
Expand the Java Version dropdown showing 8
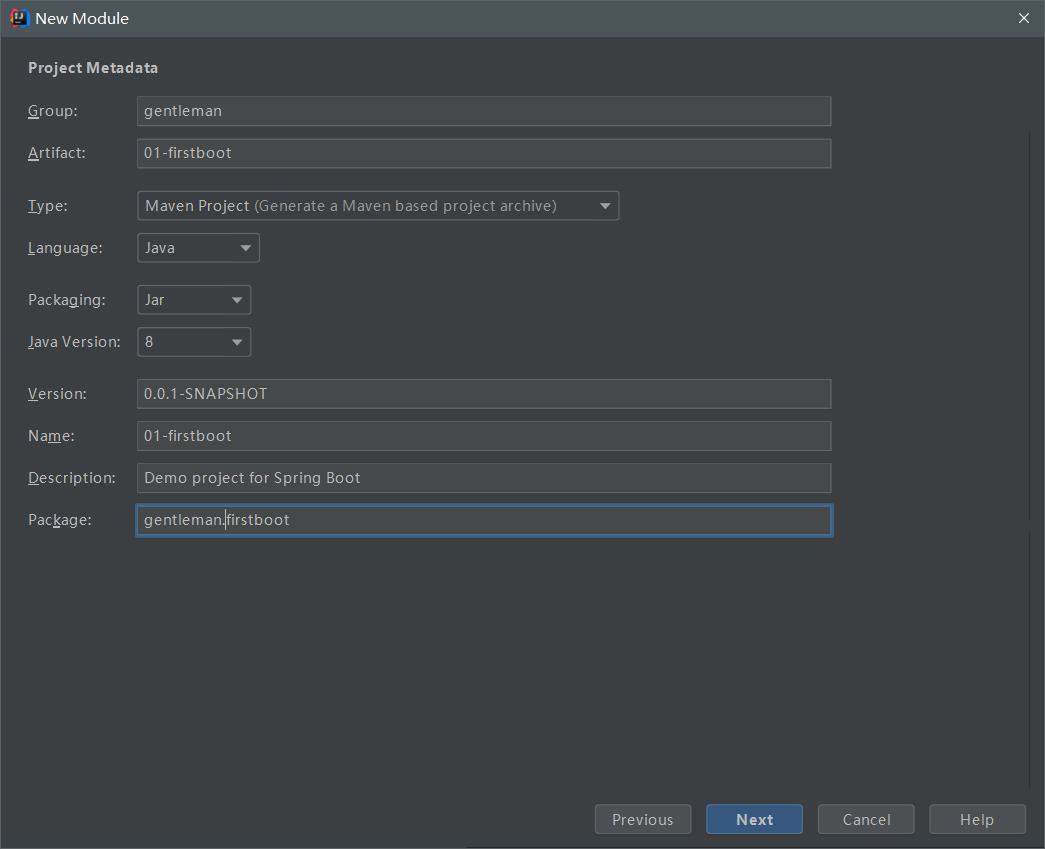point(193,342)
